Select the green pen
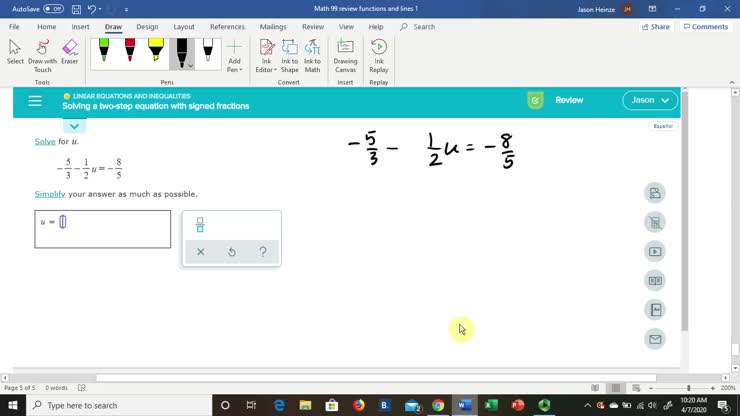The height and width of the screenshot is (416, 740). point(104,50)
